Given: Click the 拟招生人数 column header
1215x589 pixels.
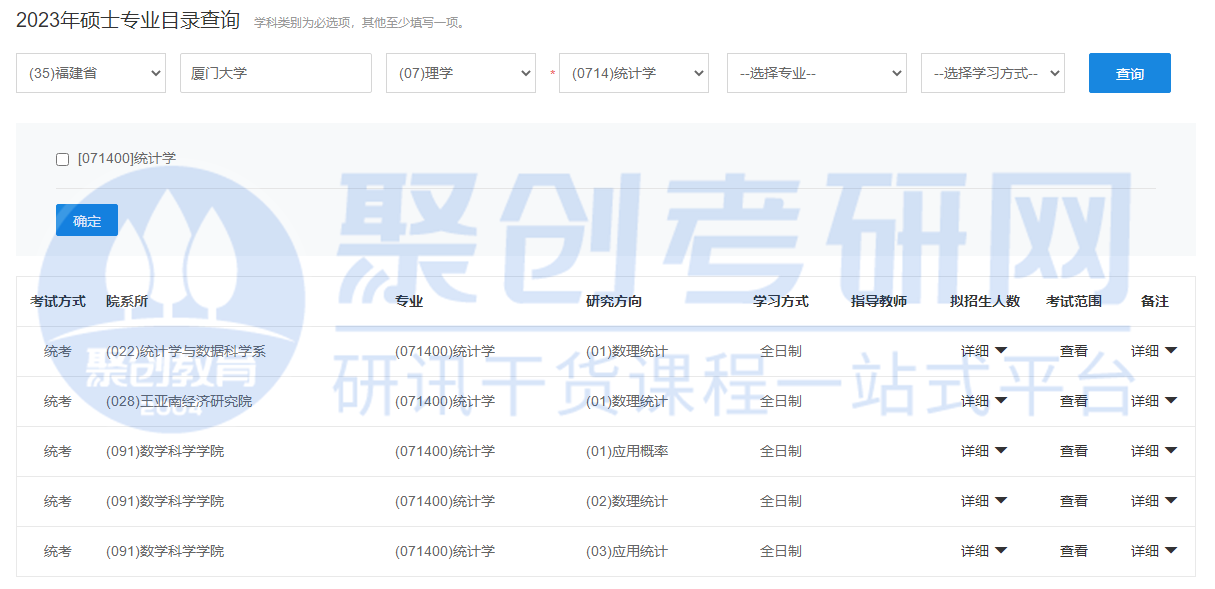Looking at the screenshot, I should (x=985, y=301).
